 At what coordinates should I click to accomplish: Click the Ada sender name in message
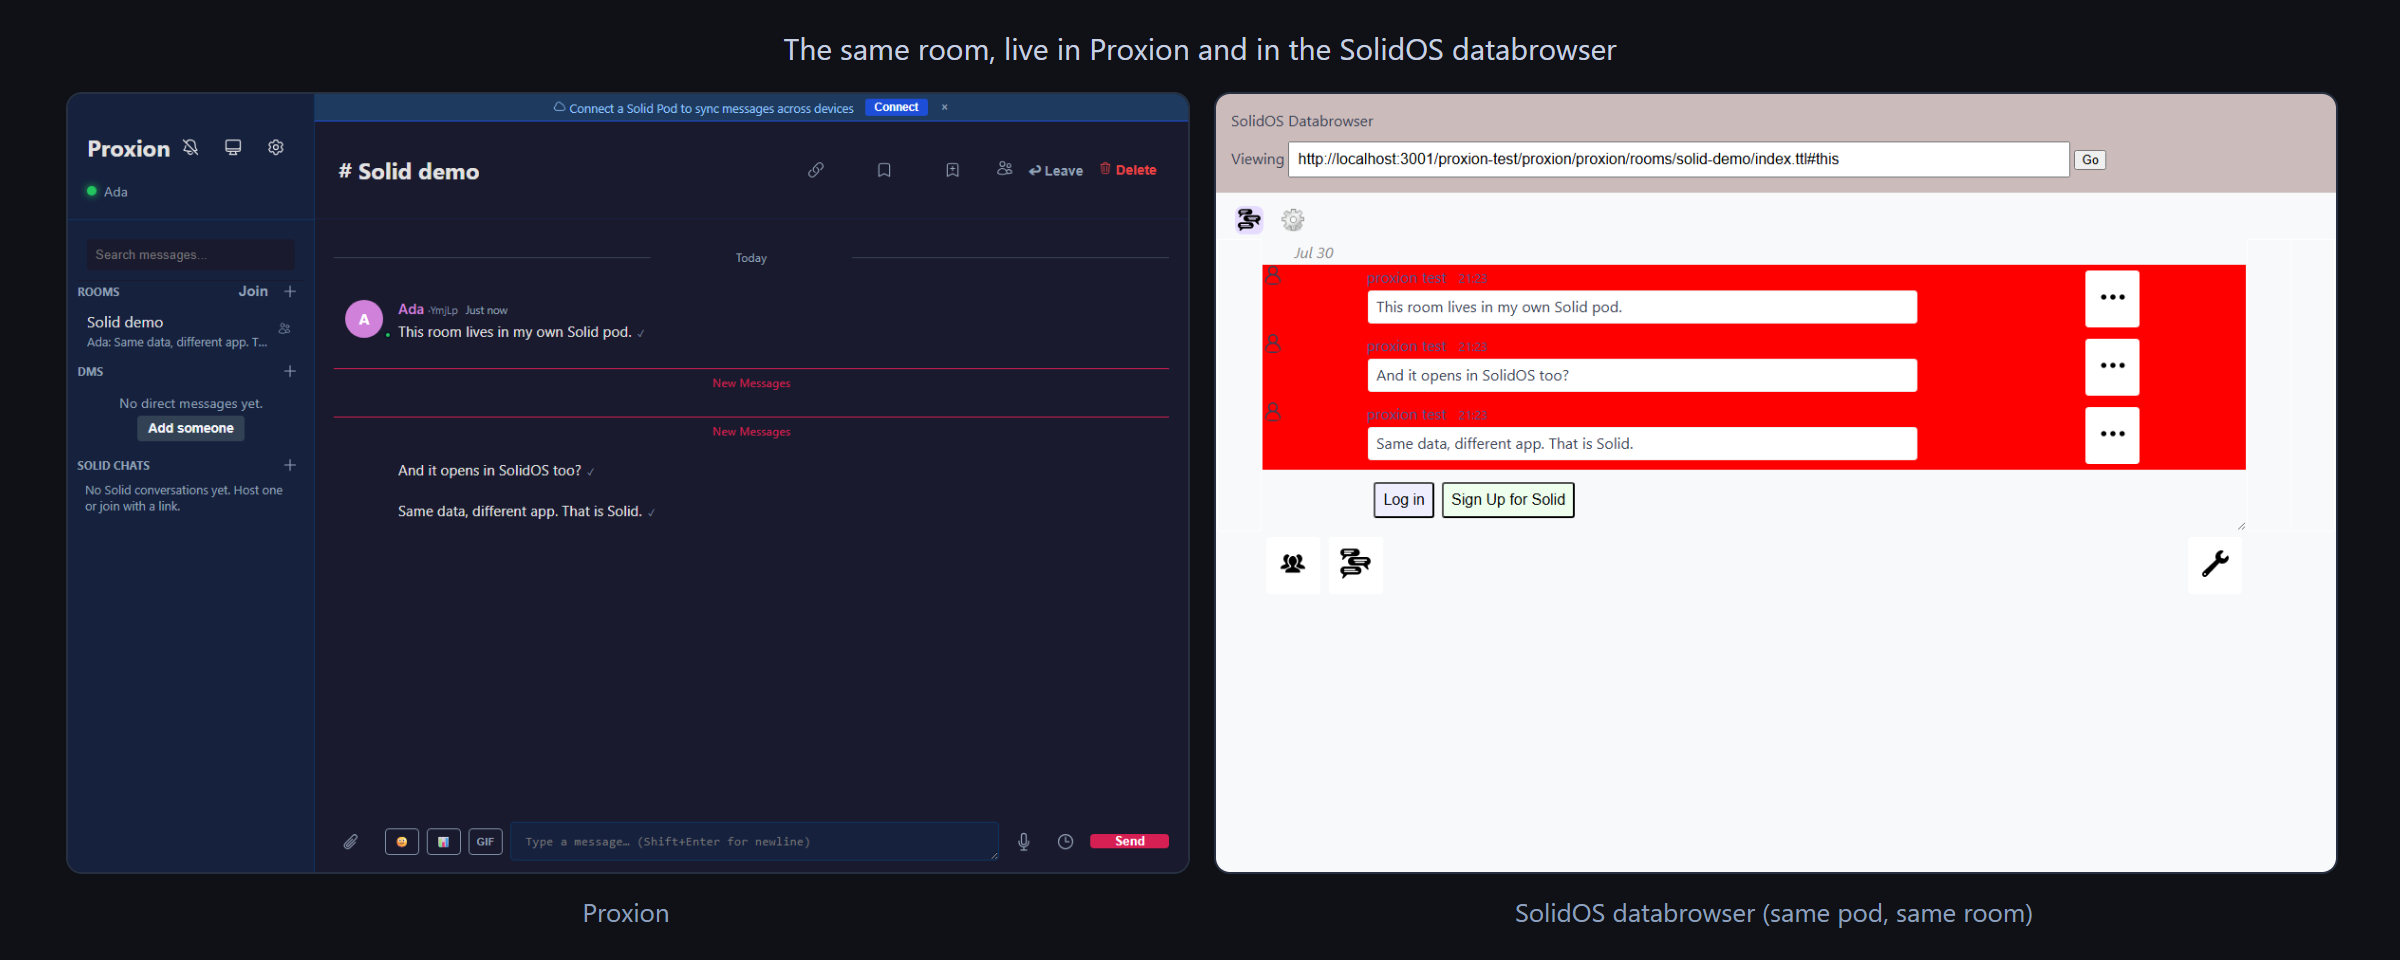tap(411, 309)
